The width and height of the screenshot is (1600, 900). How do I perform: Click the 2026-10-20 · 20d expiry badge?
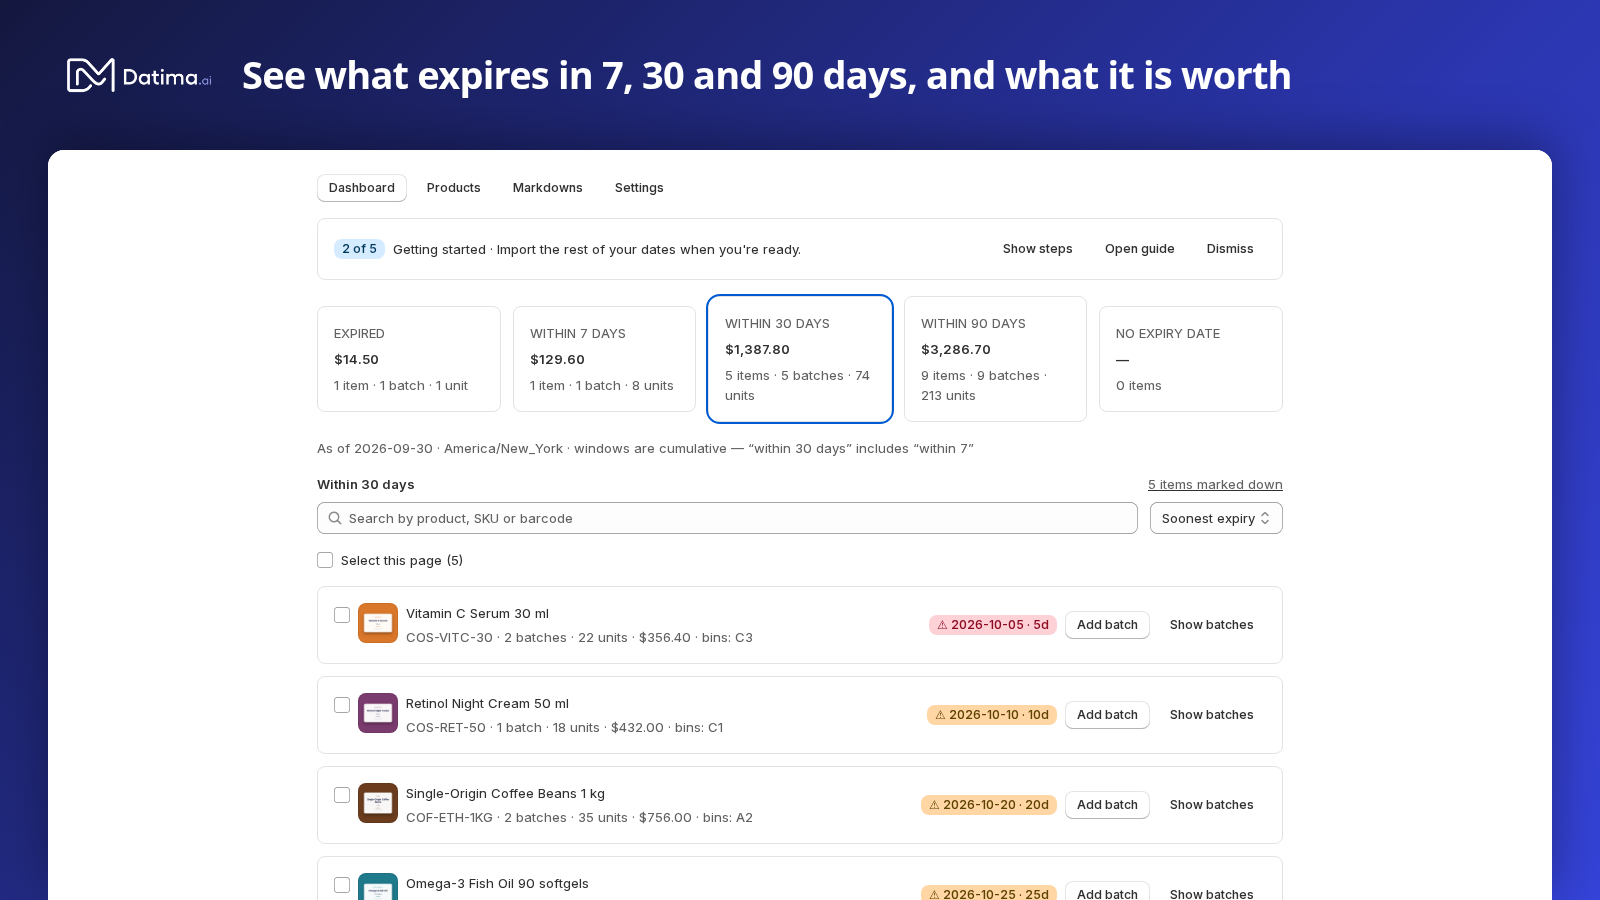pos(989,805)
